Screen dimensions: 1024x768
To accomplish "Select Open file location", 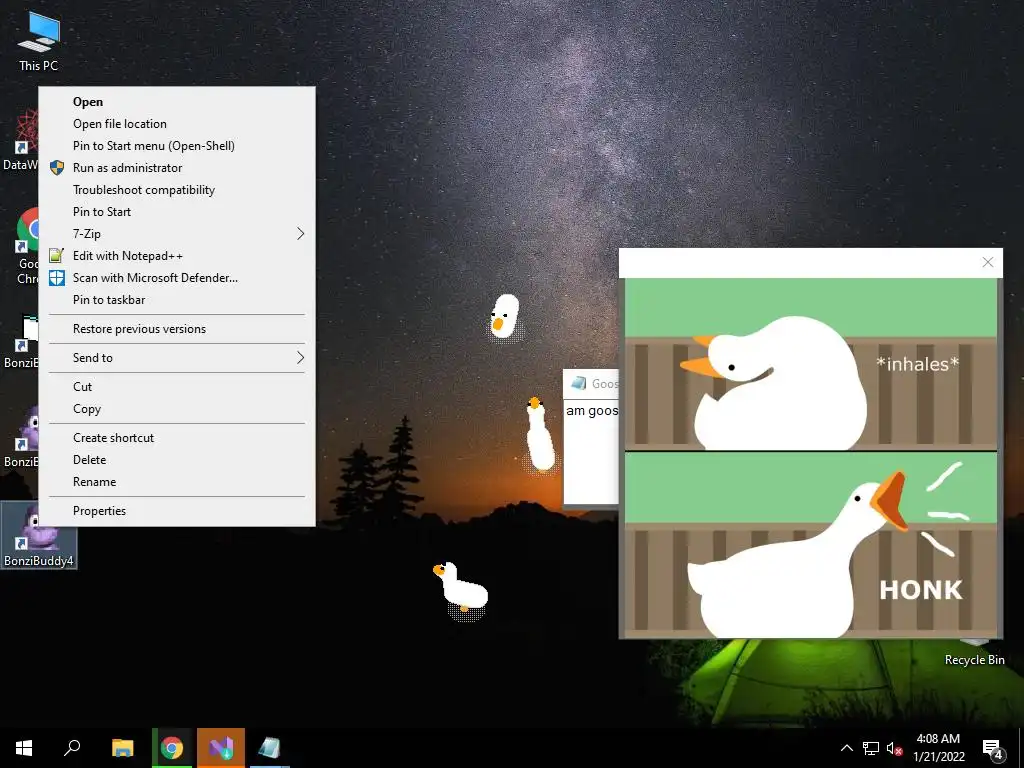I will [x=177, y=124].
